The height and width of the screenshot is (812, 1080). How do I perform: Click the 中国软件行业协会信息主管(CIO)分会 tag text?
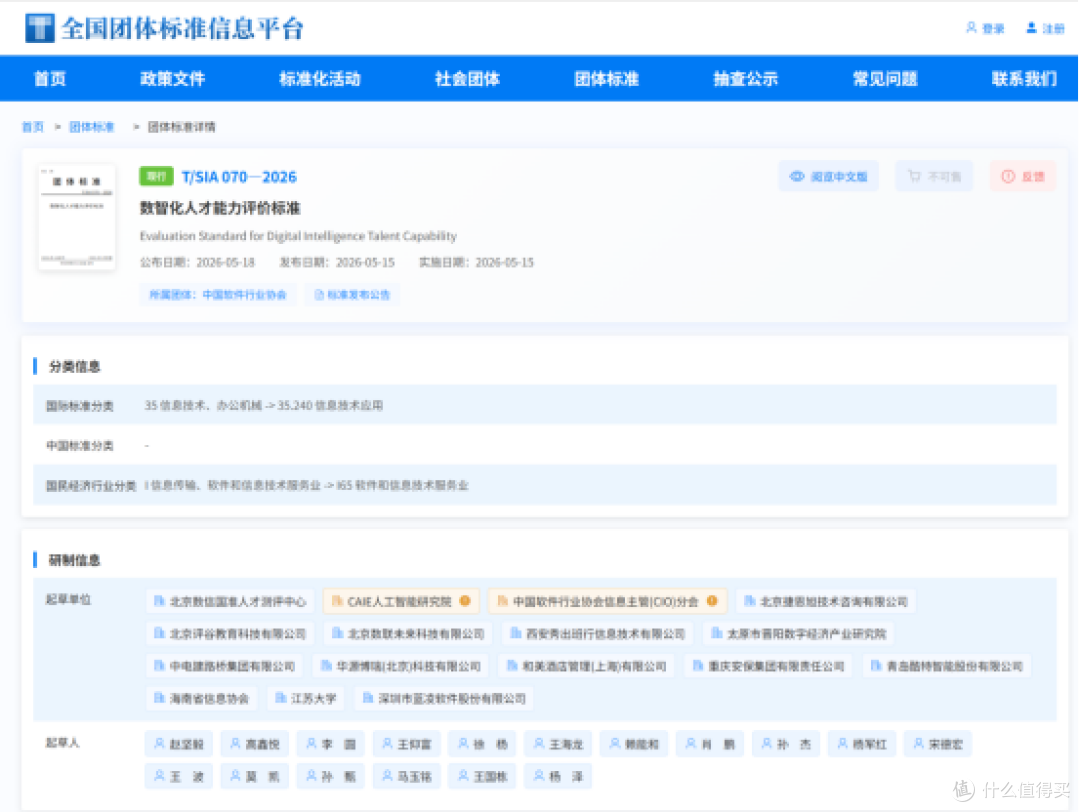pyautogui.click(x=605, y=601)
